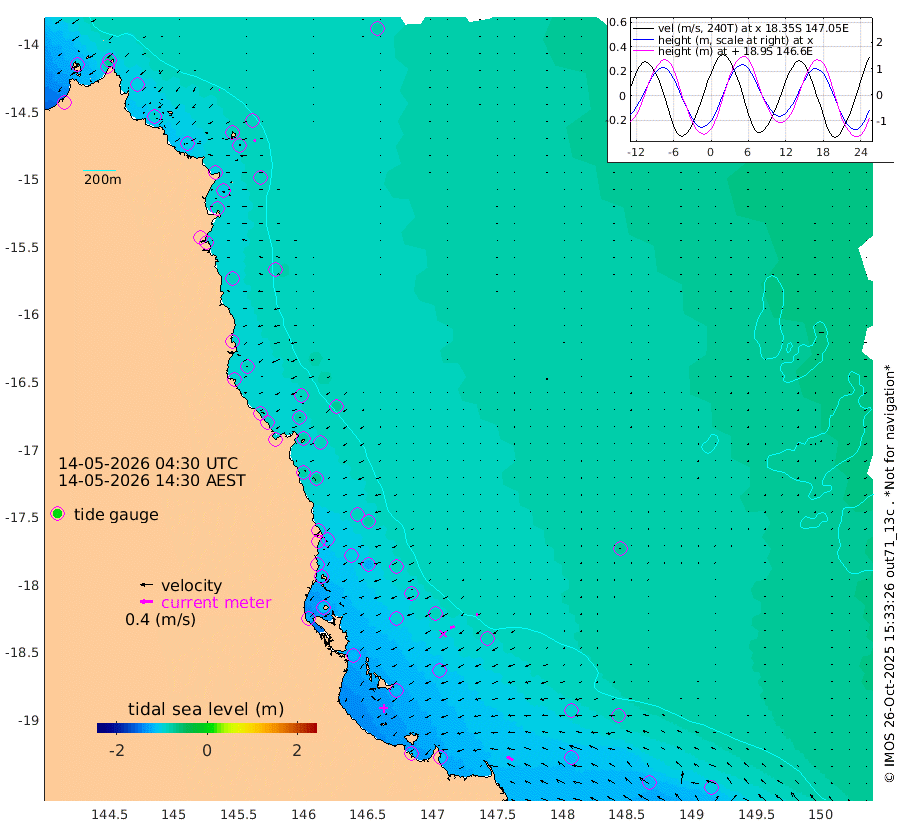This screenshot has height=834, width=900.
Task: Click the green tide gauge legend marker
Action: 57,514
